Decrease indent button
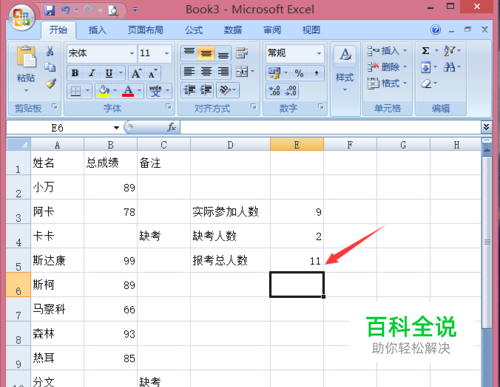The width and height of the screenshot is (500, 387). [x=189, y=90]
